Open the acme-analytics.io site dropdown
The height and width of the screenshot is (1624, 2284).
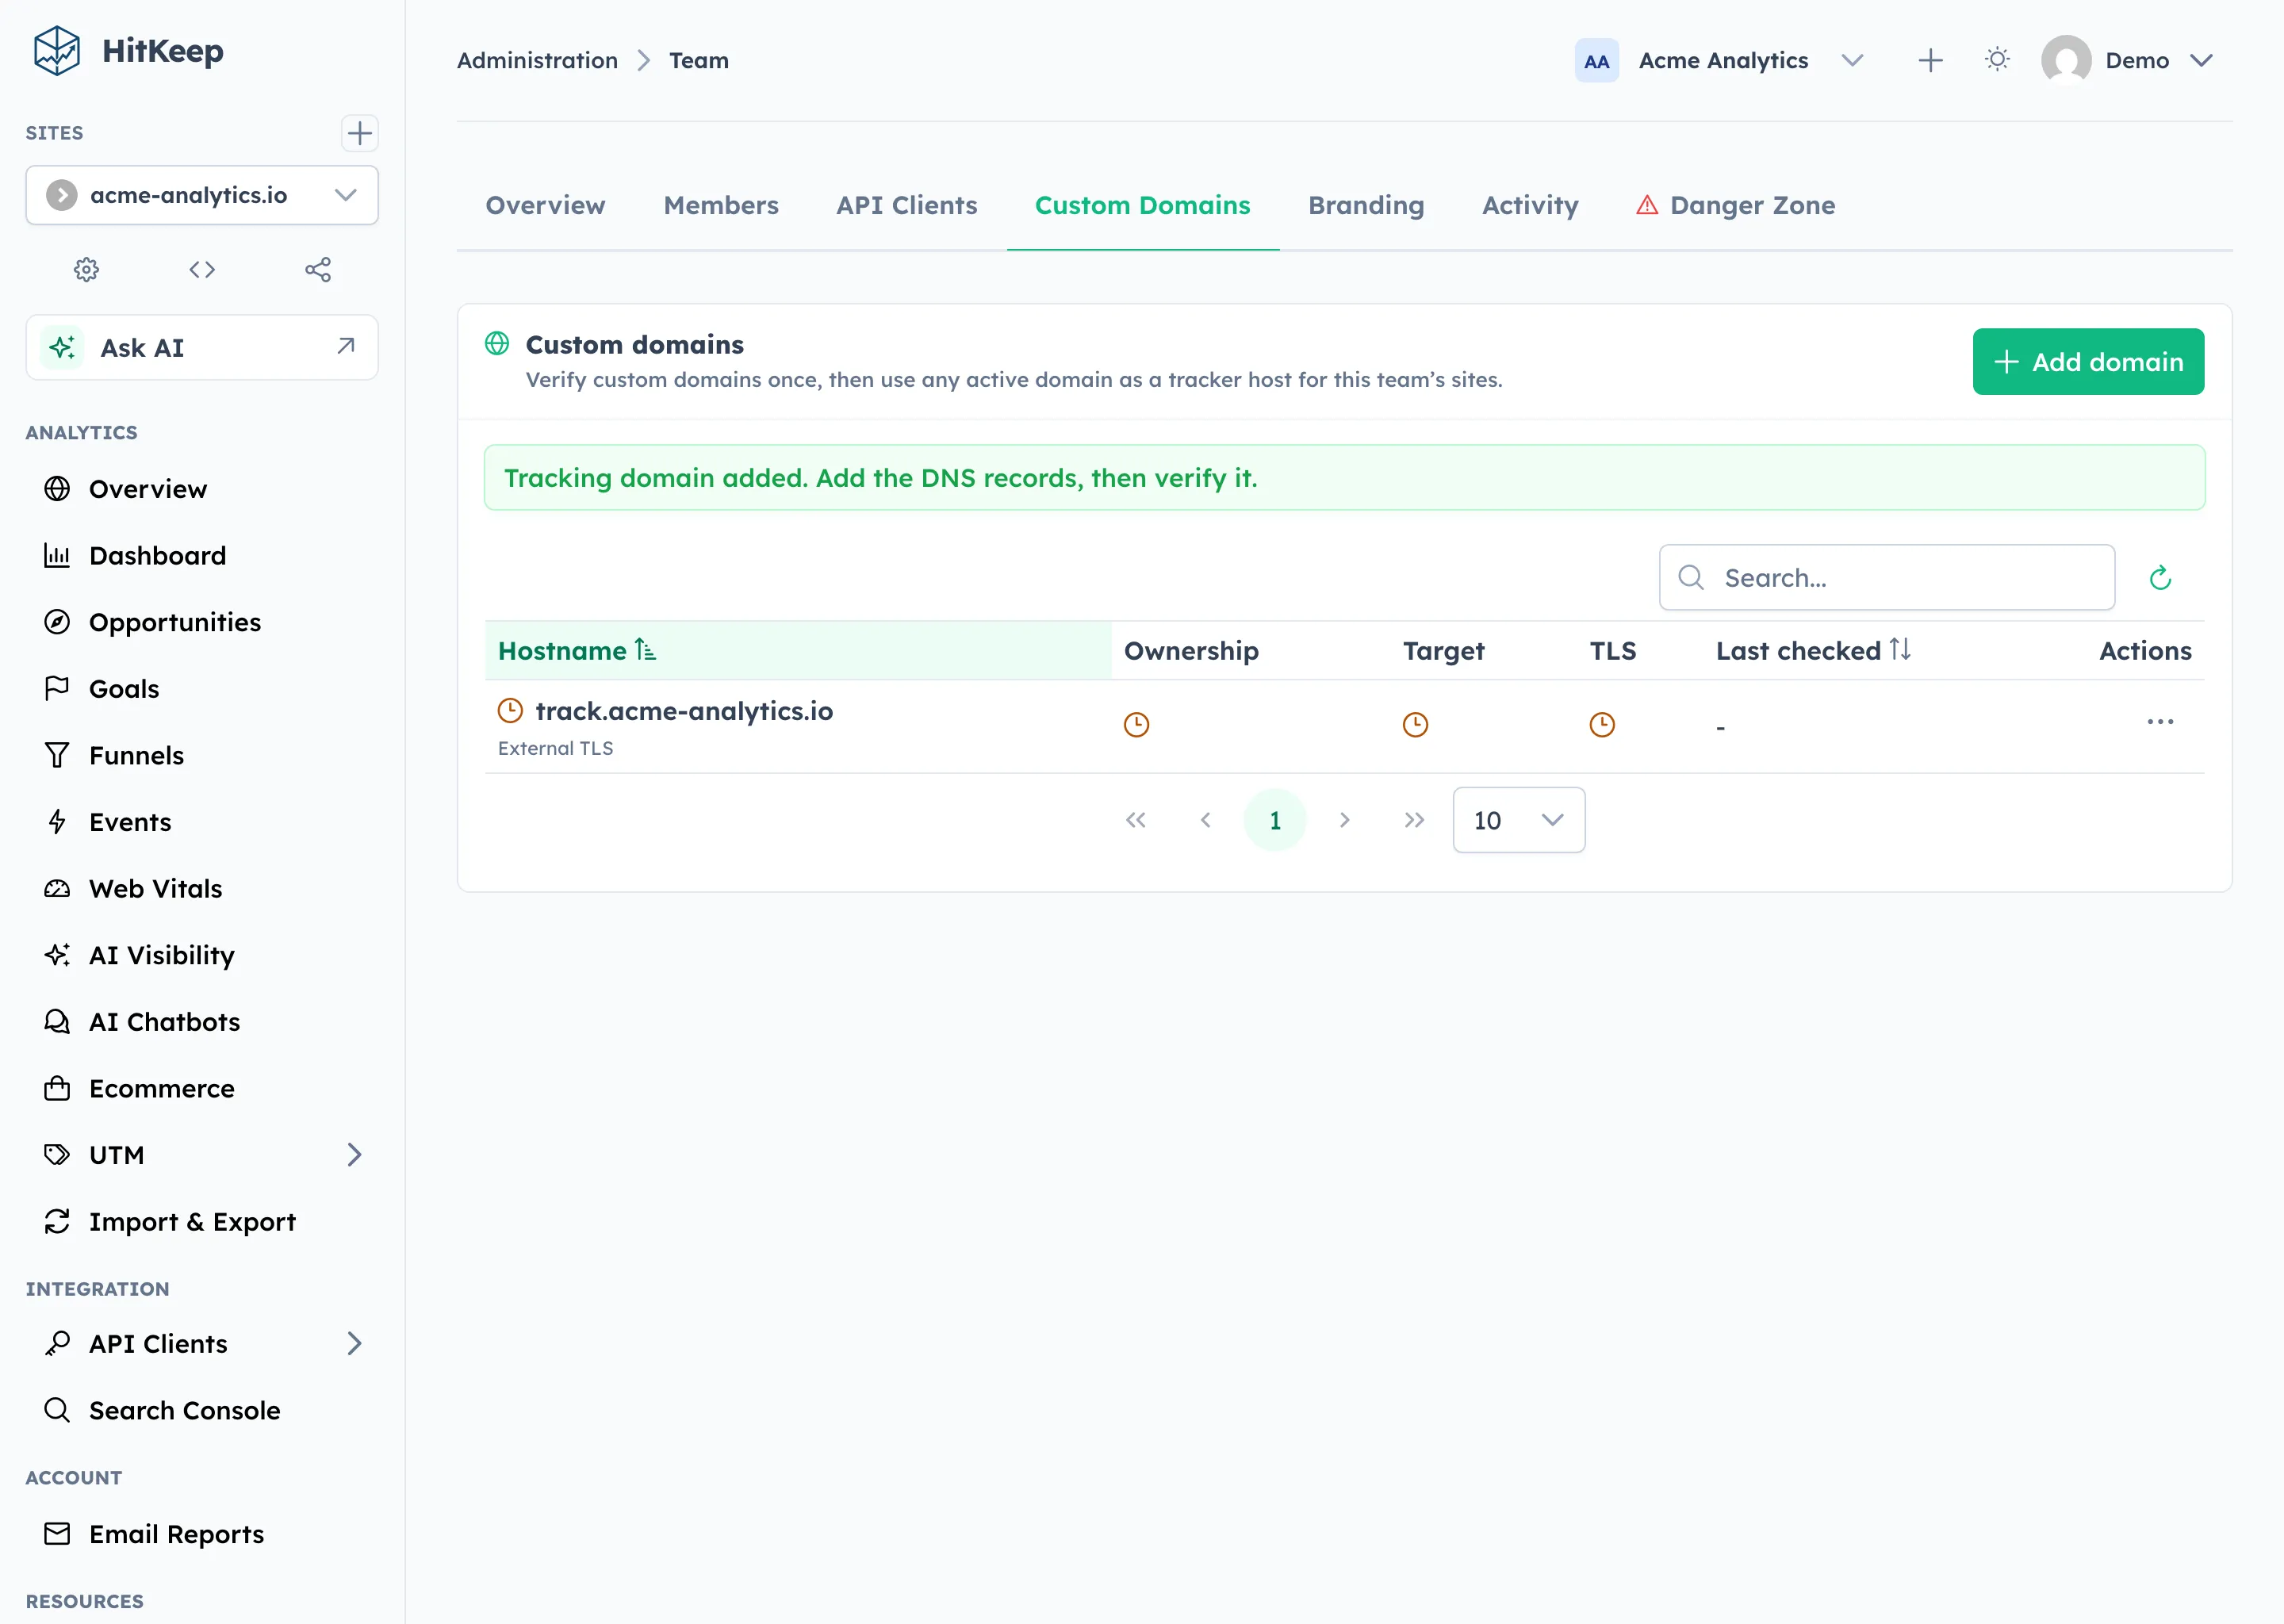click(x=202, y=195)
